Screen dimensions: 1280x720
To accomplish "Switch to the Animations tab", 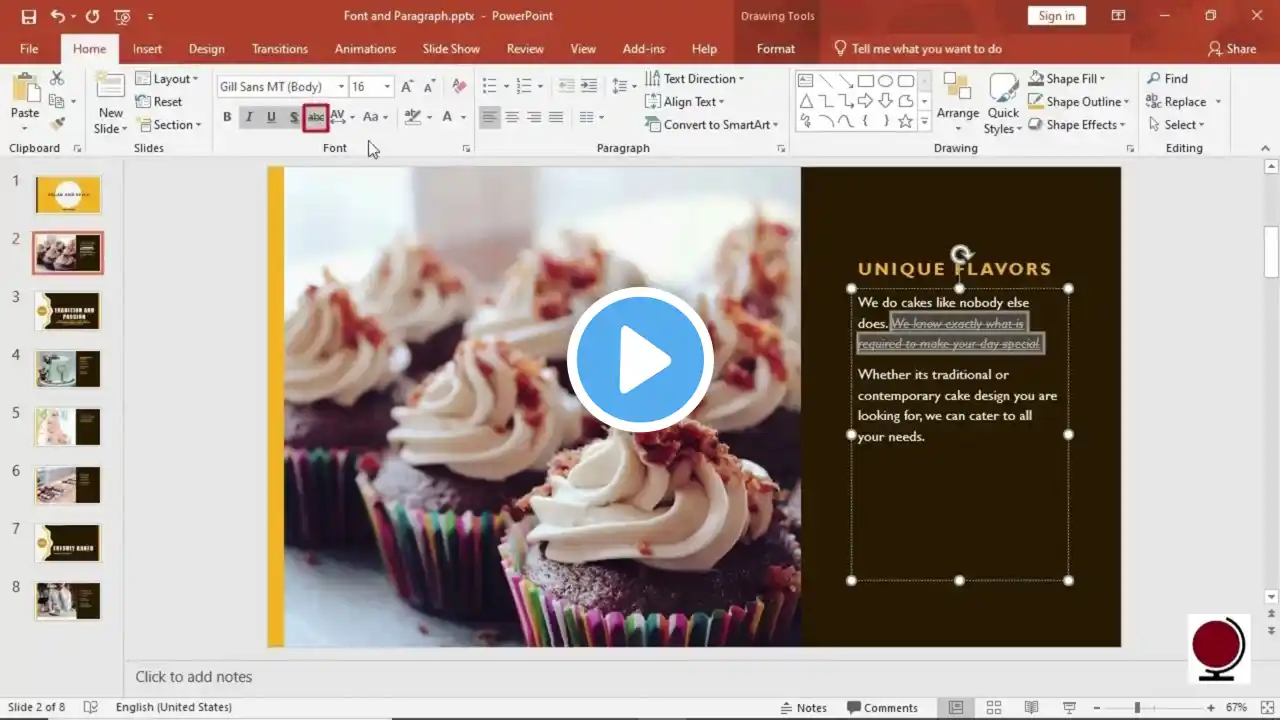I will [365, 49].
